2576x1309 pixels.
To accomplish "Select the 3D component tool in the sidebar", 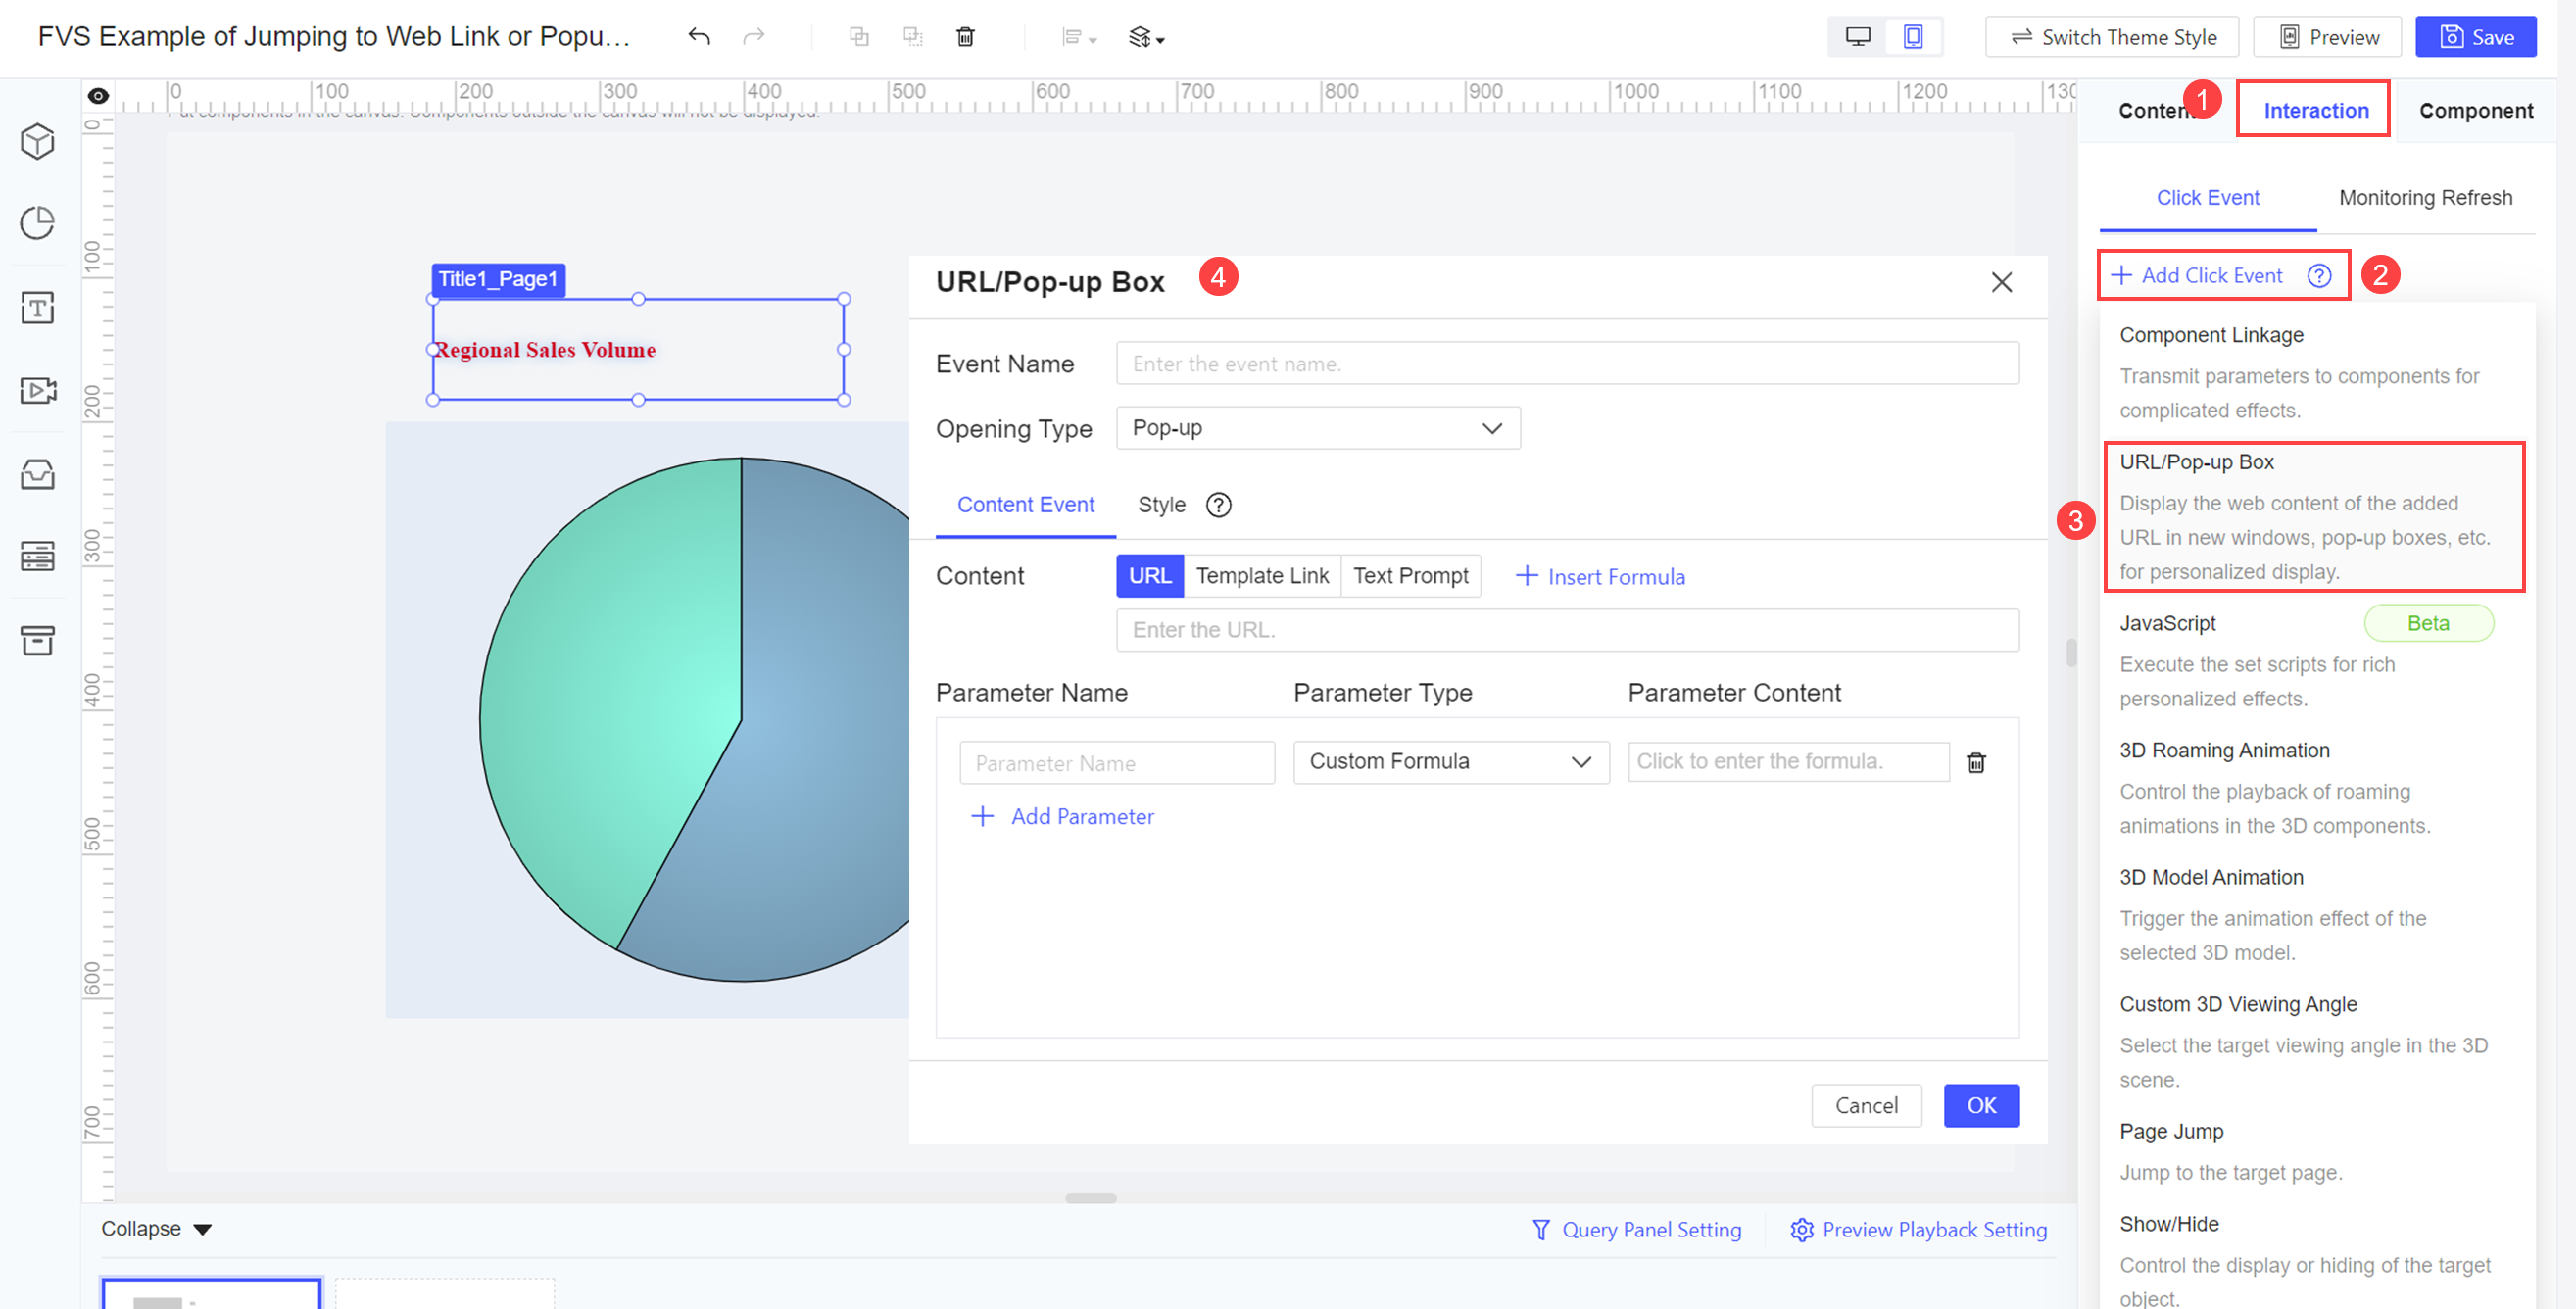I will point(37,141).
